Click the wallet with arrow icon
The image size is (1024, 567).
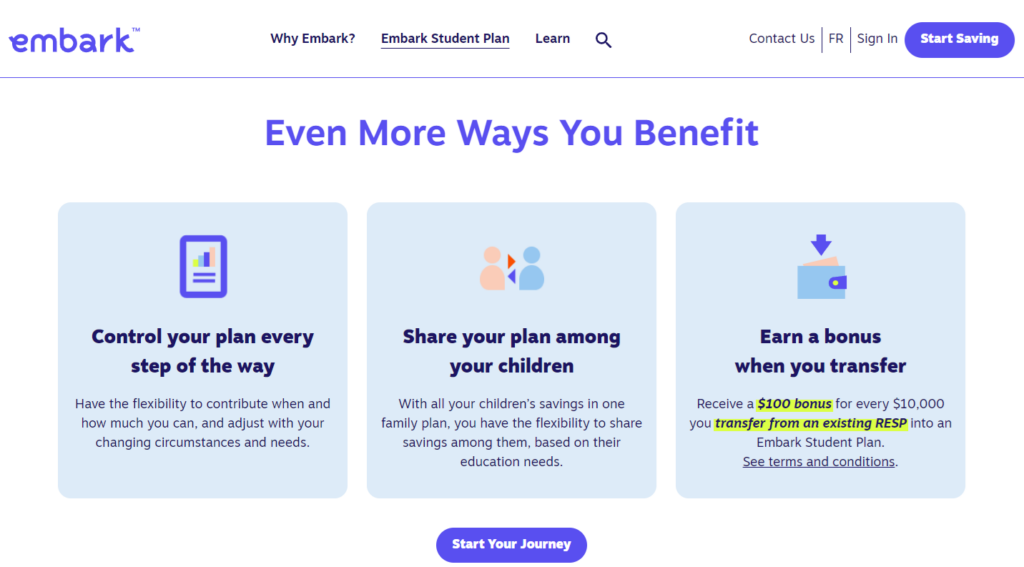[821, 267]
